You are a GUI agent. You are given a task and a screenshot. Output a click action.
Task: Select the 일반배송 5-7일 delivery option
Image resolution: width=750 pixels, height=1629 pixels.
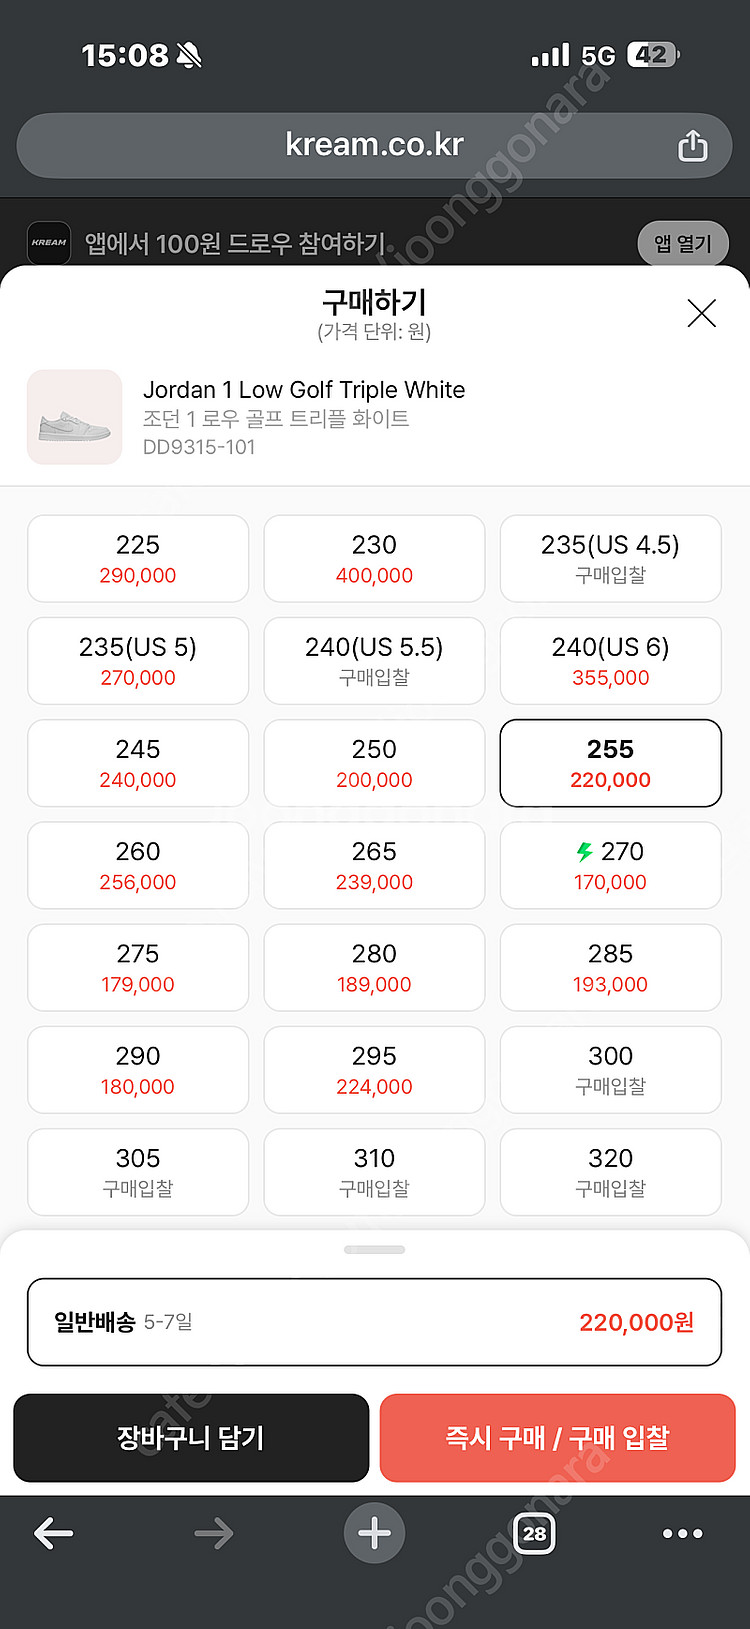374,1322
